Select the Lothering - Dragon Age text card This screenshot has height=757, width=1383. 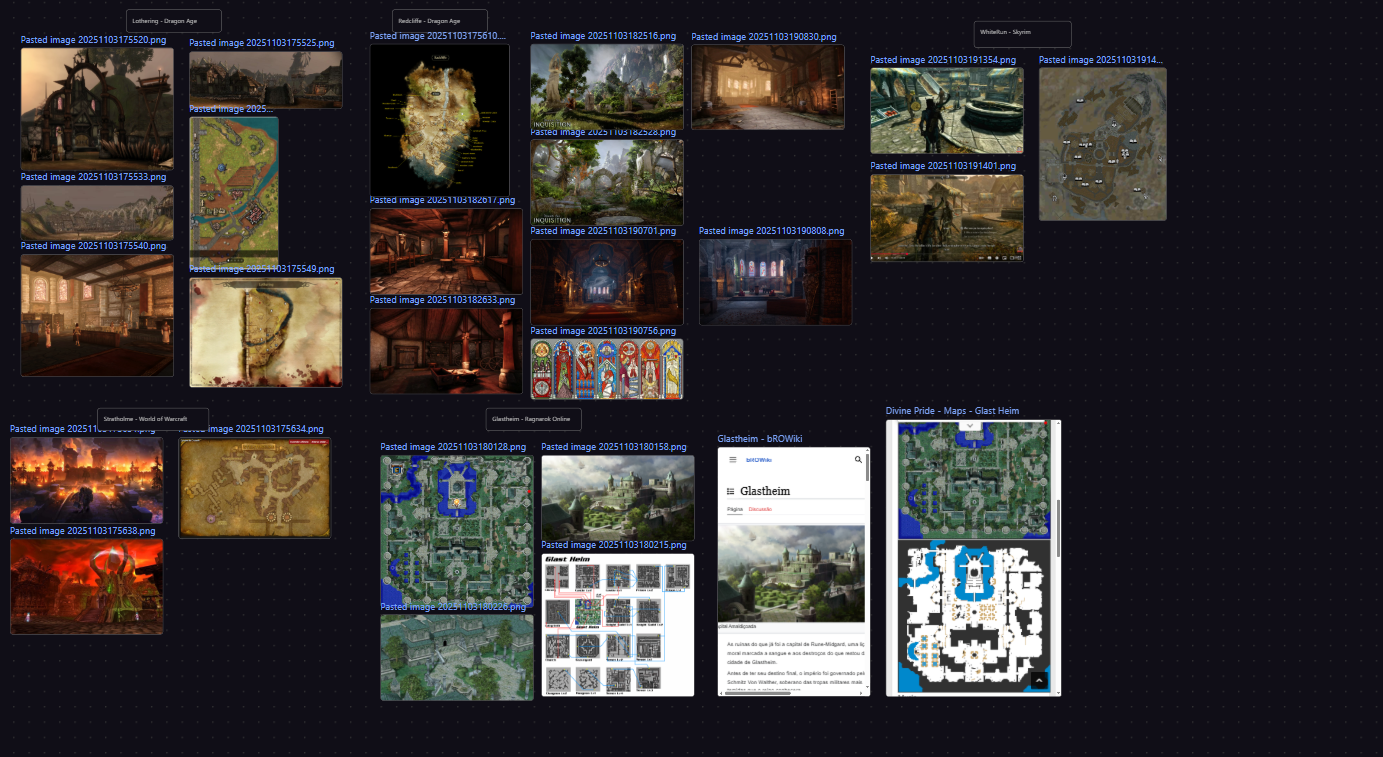point(174,21)
